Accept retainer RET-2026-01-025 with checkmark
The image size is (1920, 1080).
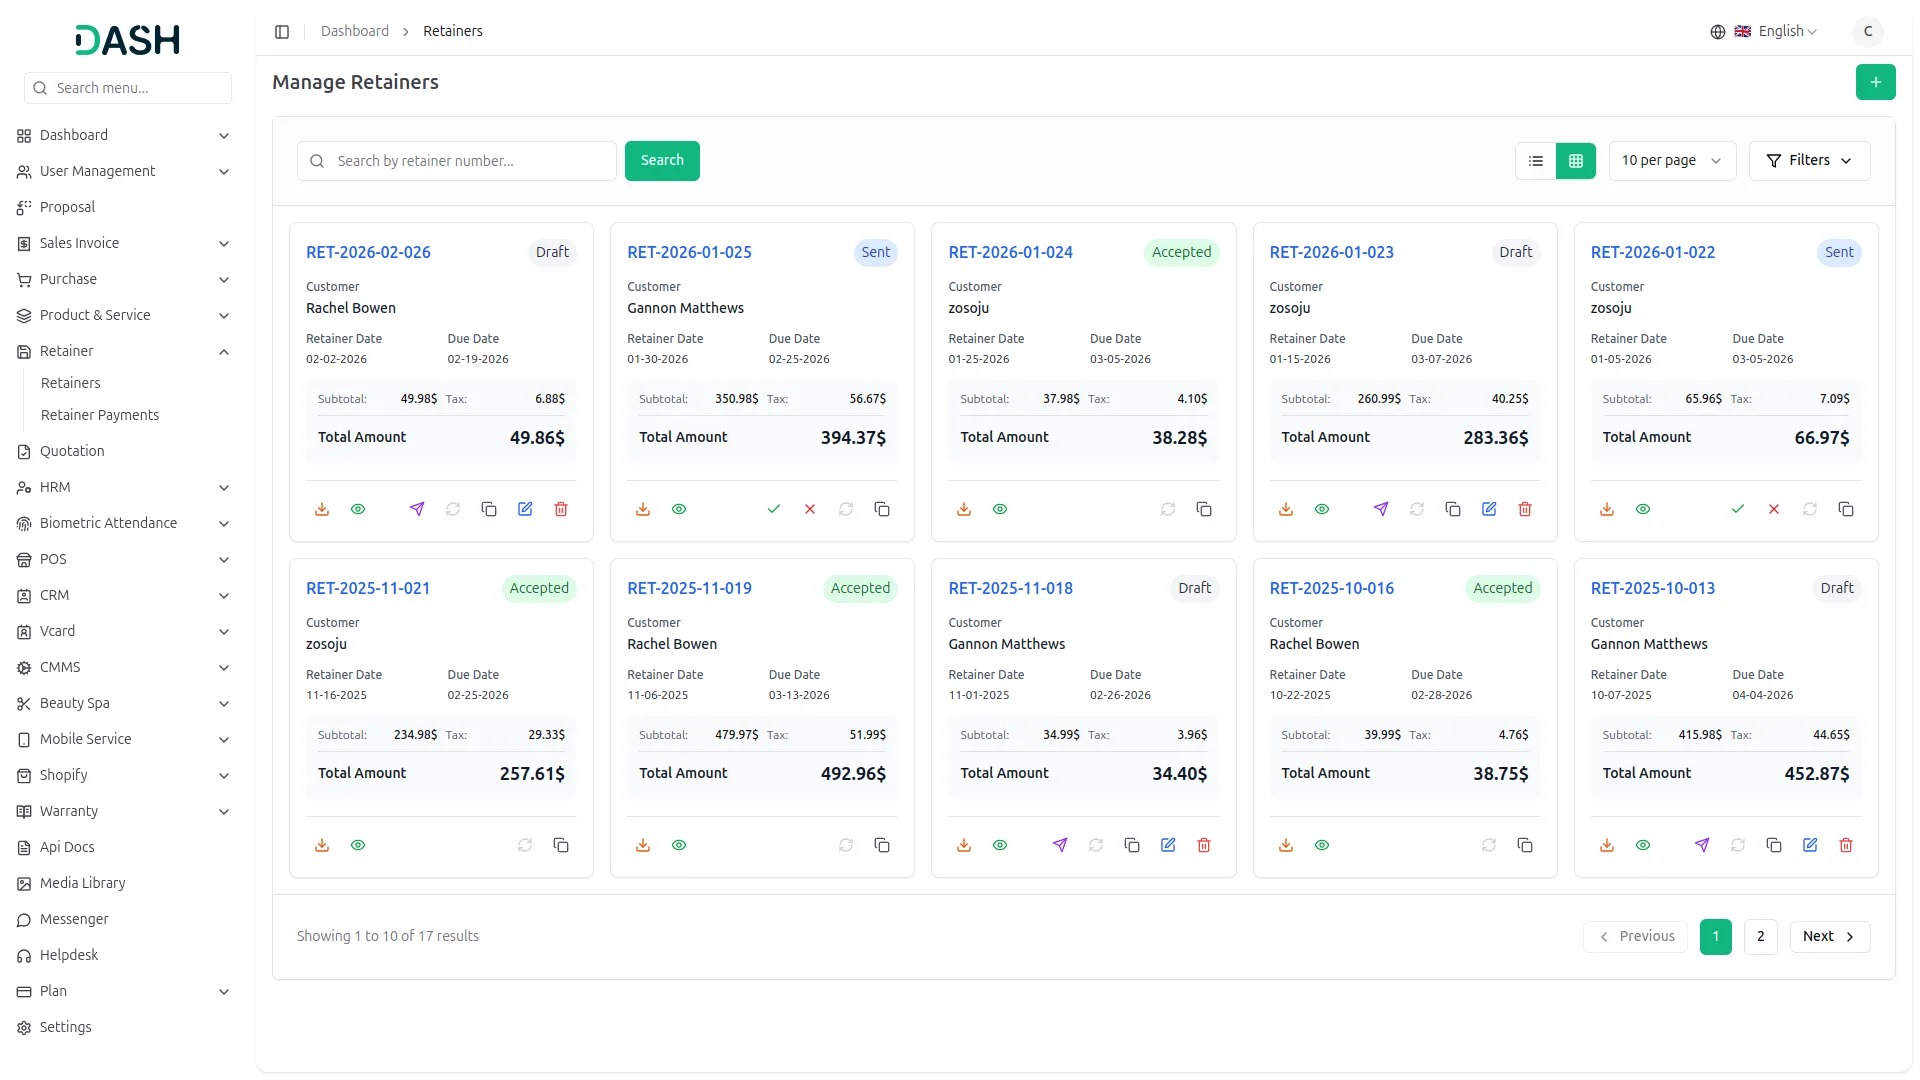point(774,509)
